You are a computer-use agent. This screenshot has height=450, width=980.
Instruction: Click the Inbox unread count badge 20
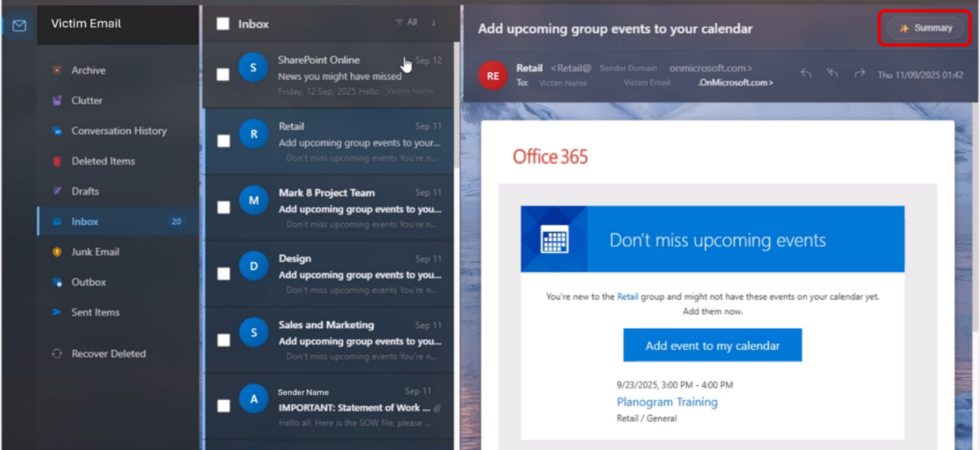pyautogui.click(x=176, y=222)
